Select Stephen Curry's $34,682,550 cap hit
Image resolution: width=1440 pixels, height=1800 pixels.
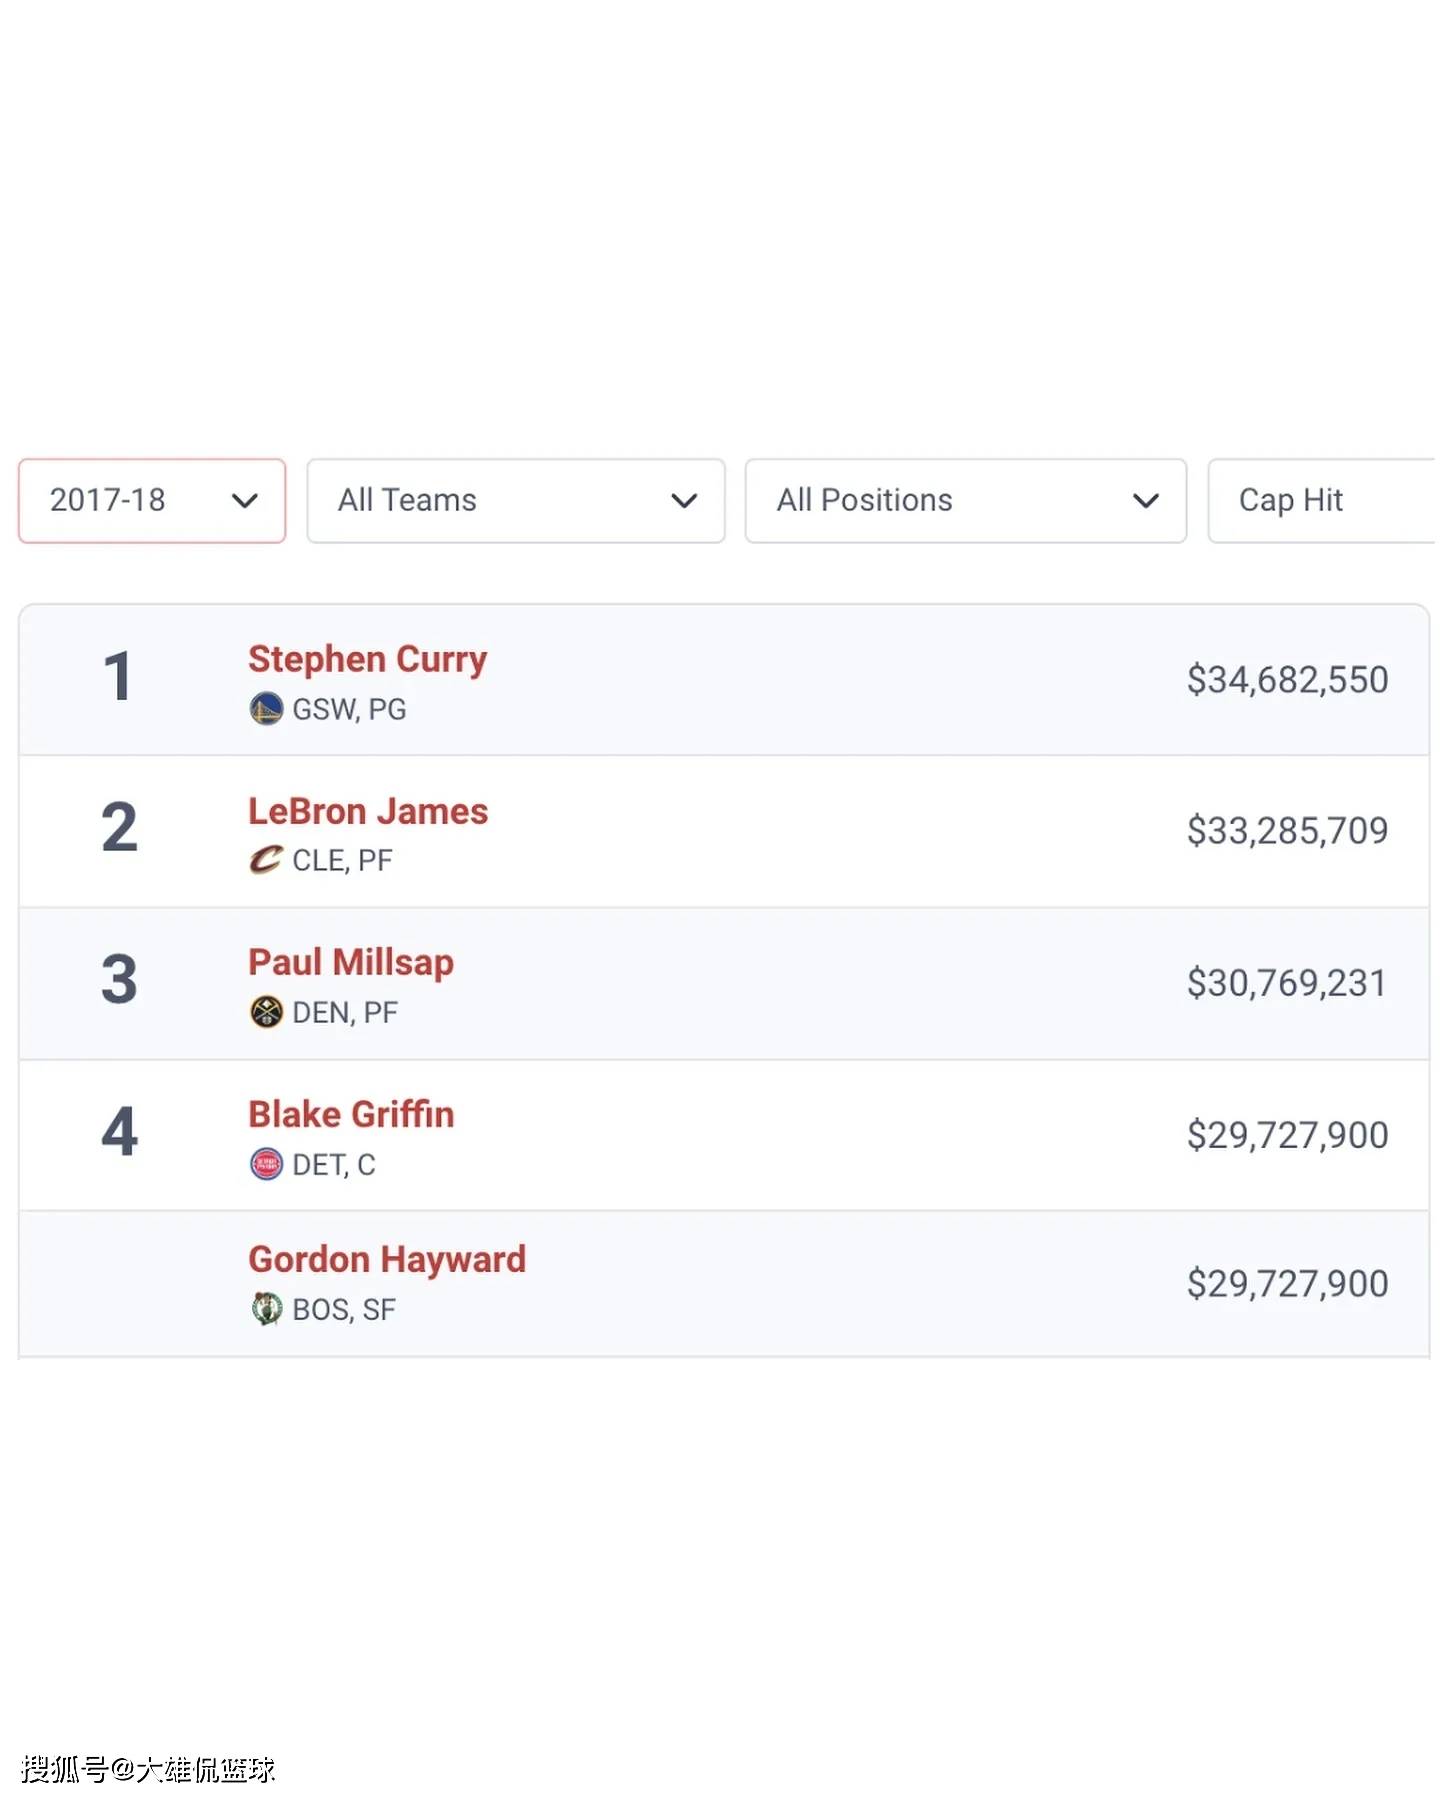[x=1287, y=680]
